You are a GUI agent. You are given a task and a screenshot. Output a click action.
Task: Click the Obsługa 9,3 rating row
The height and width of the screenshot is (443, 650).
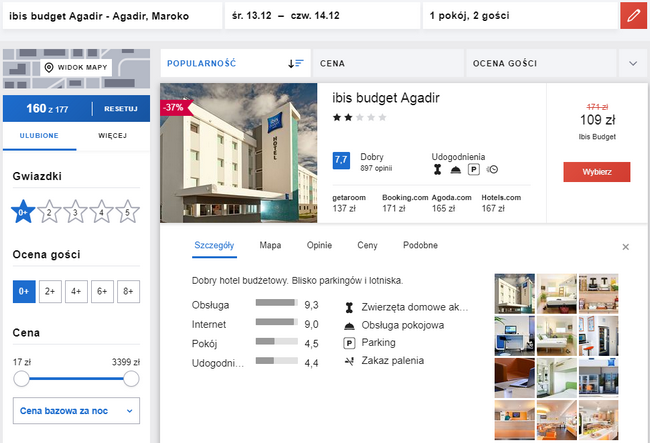255,305
